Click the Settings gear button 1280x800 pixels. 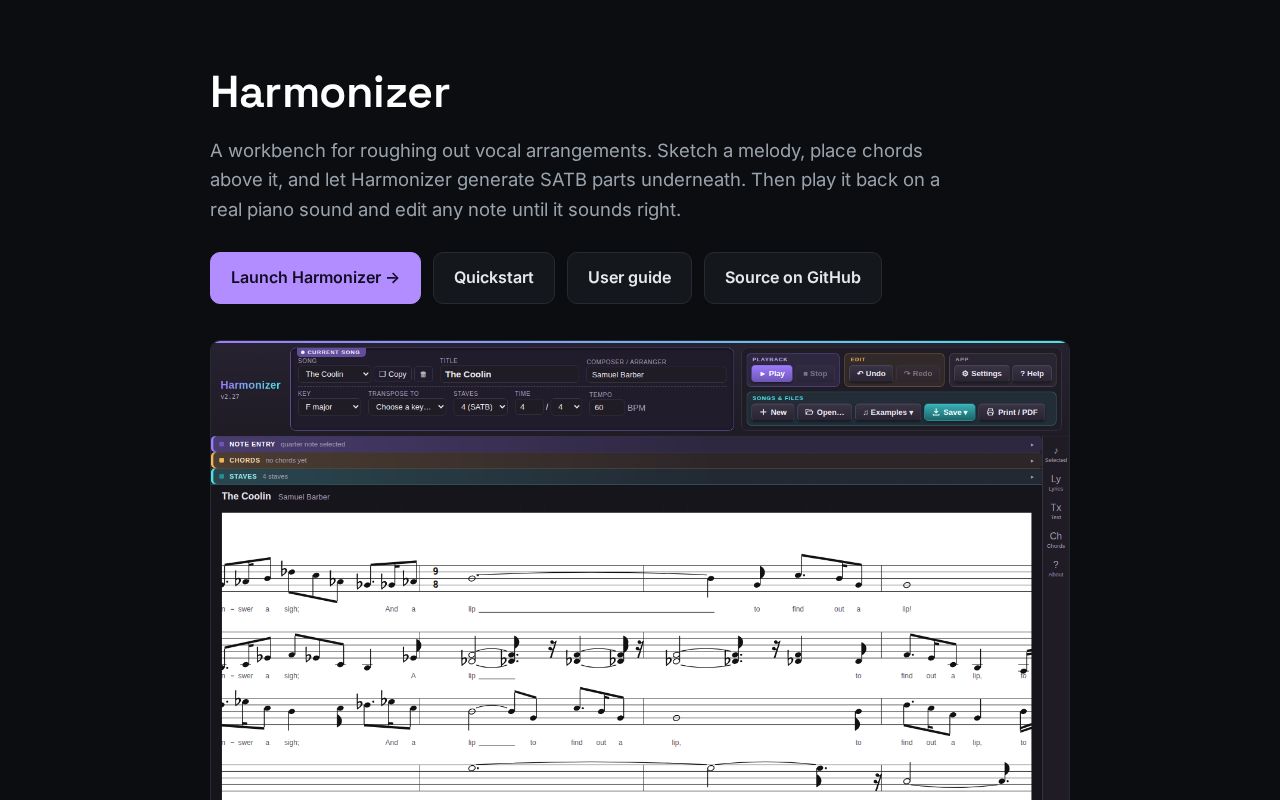(x=981, y=373)
